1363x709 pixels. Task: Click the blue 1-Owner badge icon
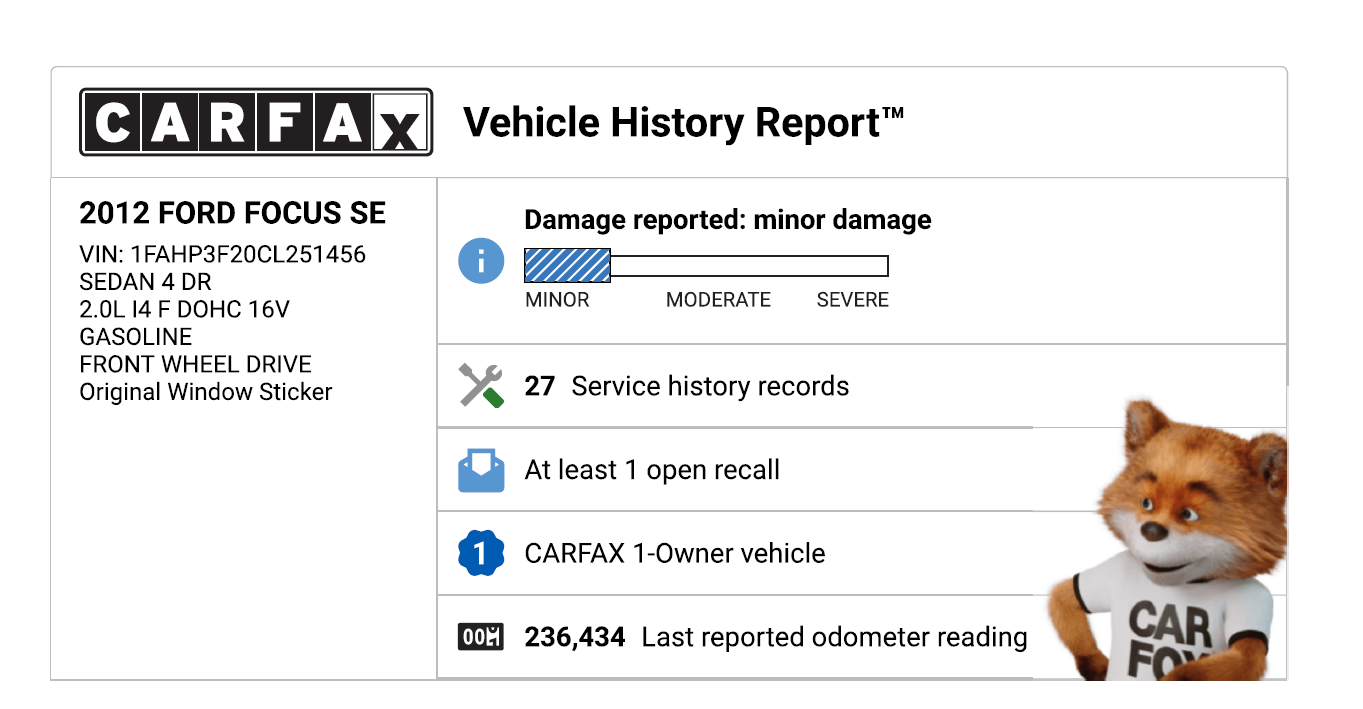click(480, 554)
